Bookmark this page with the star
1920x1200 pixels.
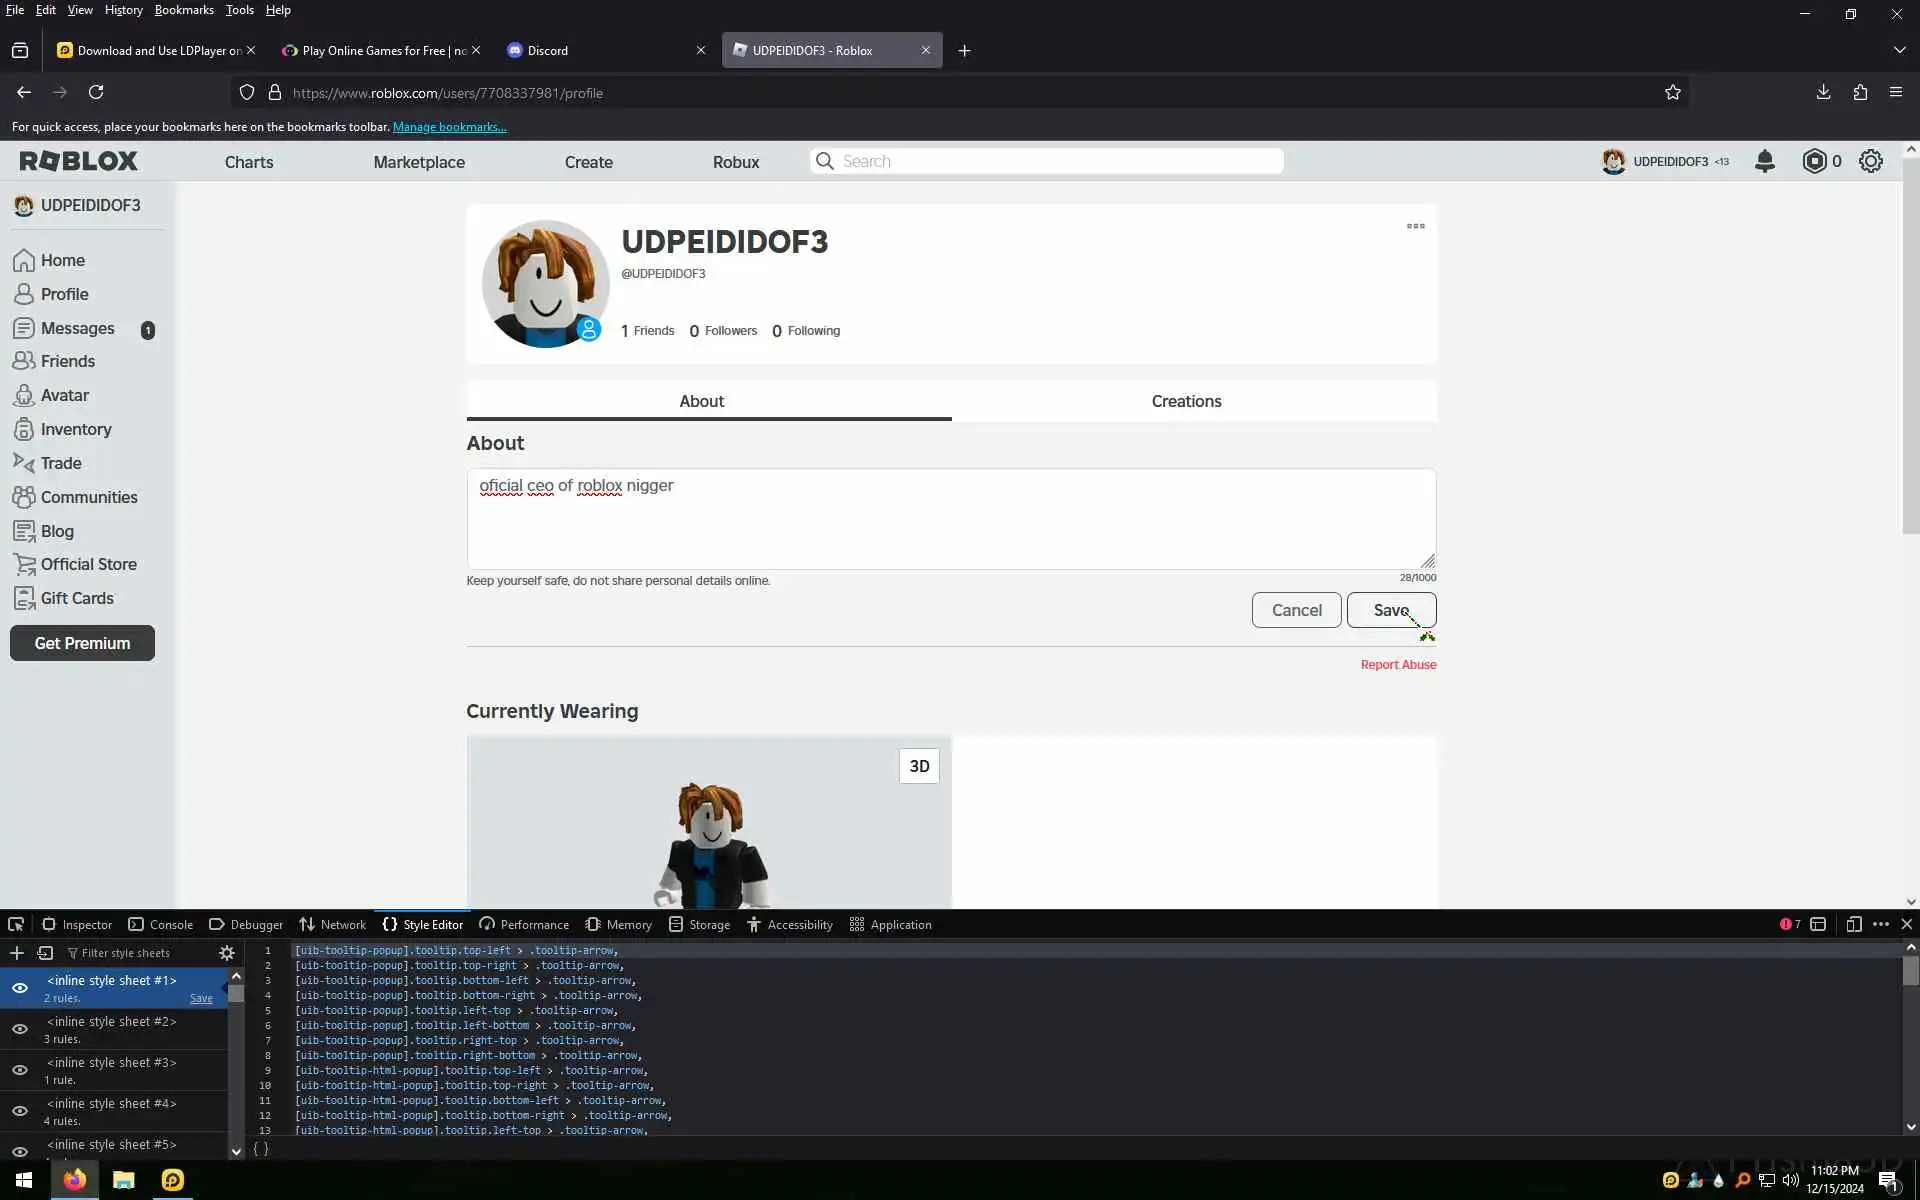pyautogui.click(x=1672, y=93)
